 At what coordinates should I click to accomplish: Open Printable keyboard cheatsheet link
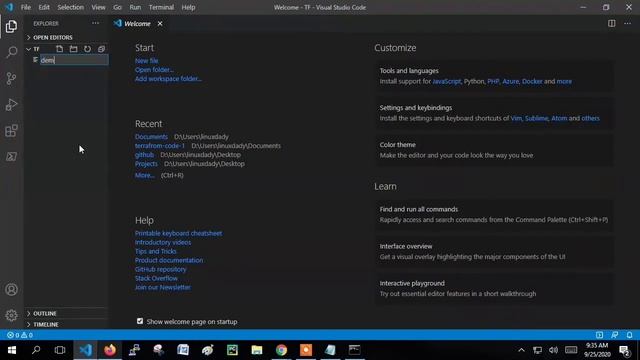[x=178, y=233]
